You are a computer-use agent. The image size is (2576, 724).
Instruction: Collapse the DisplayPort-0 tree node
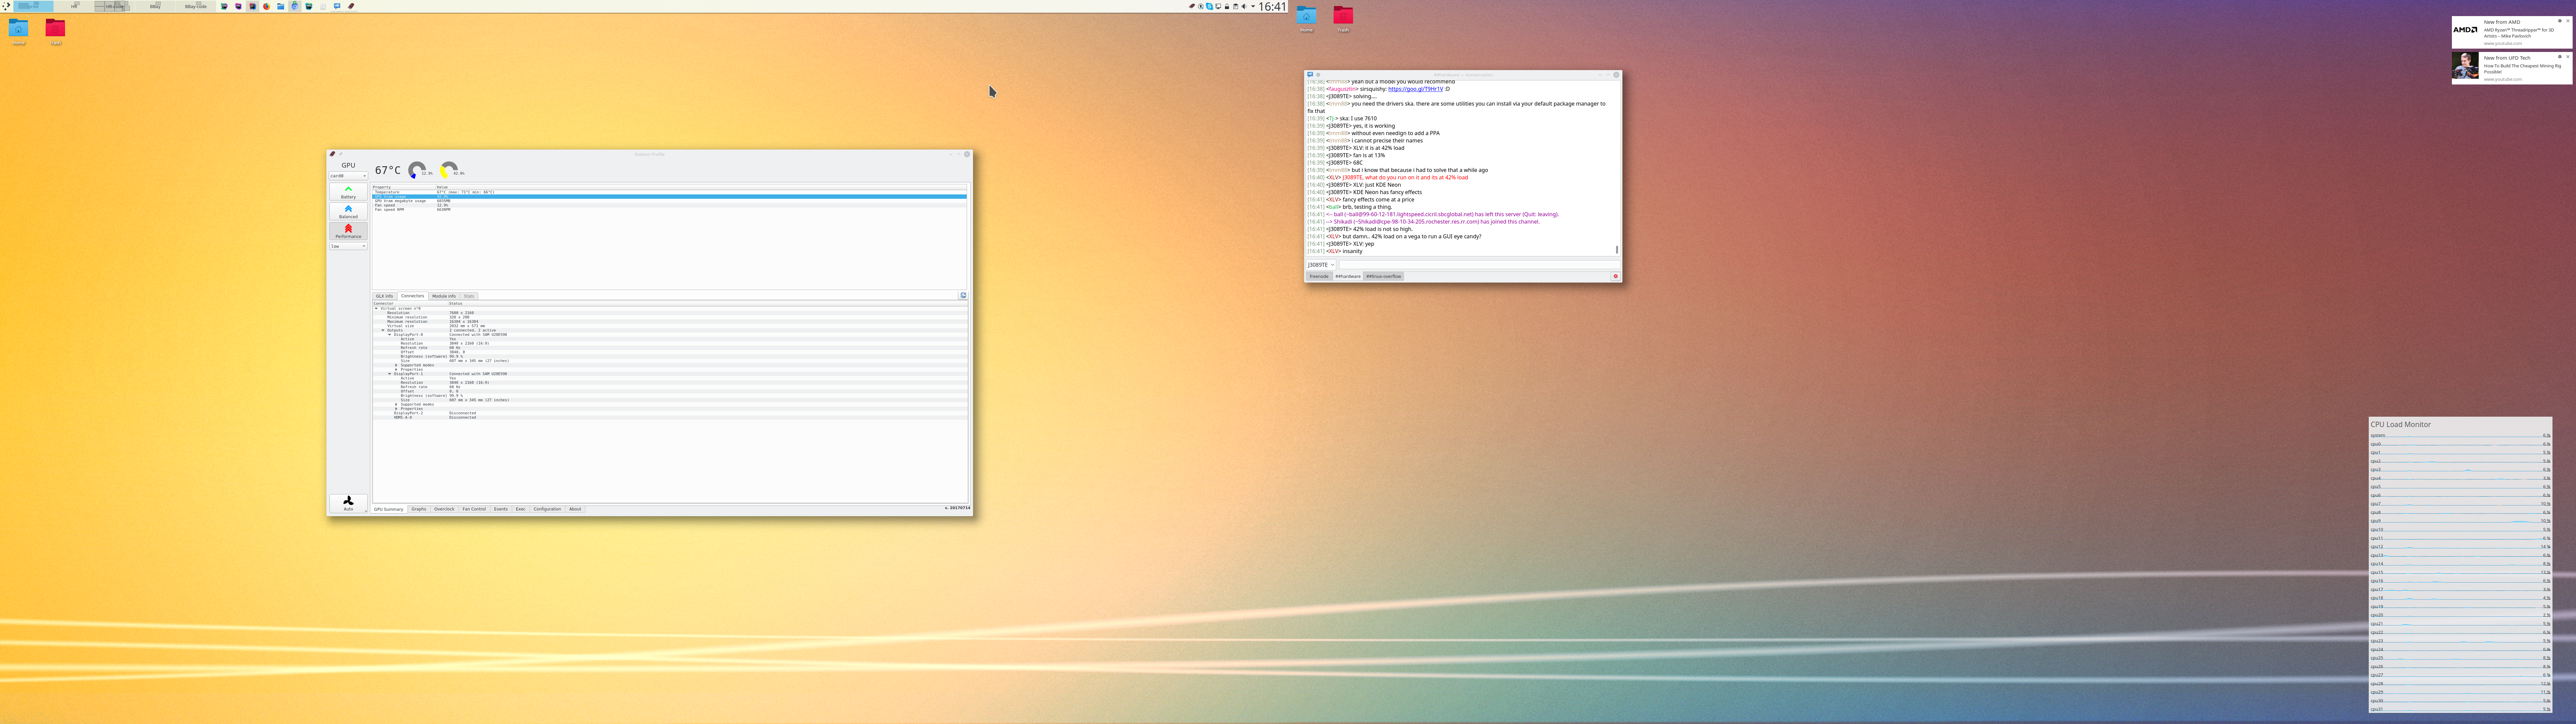click(x=390, y=335)
